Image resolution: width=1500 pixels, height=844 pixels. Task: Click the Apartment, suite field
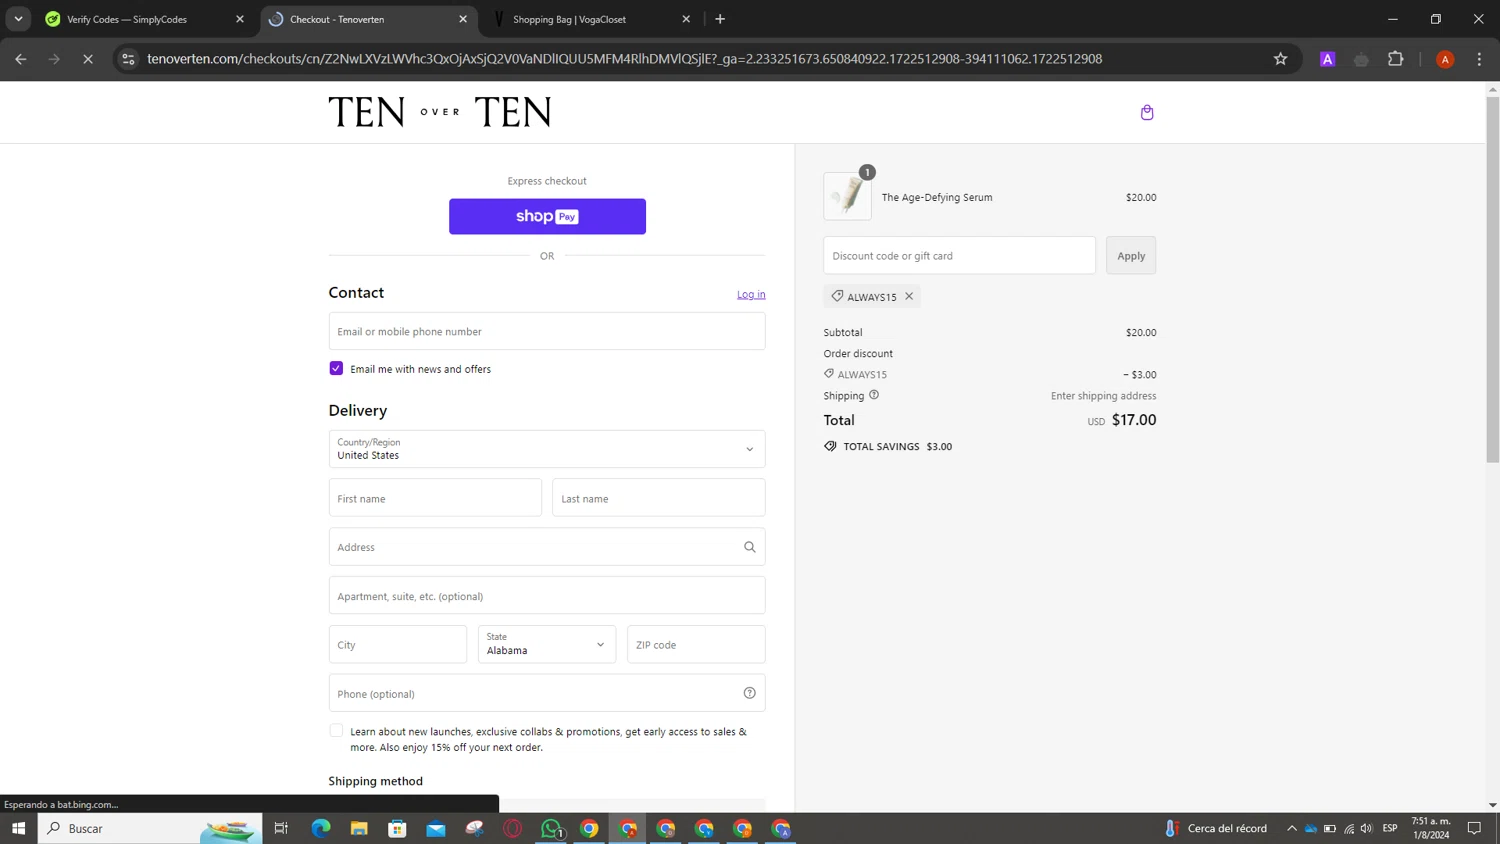click(547, 596)
